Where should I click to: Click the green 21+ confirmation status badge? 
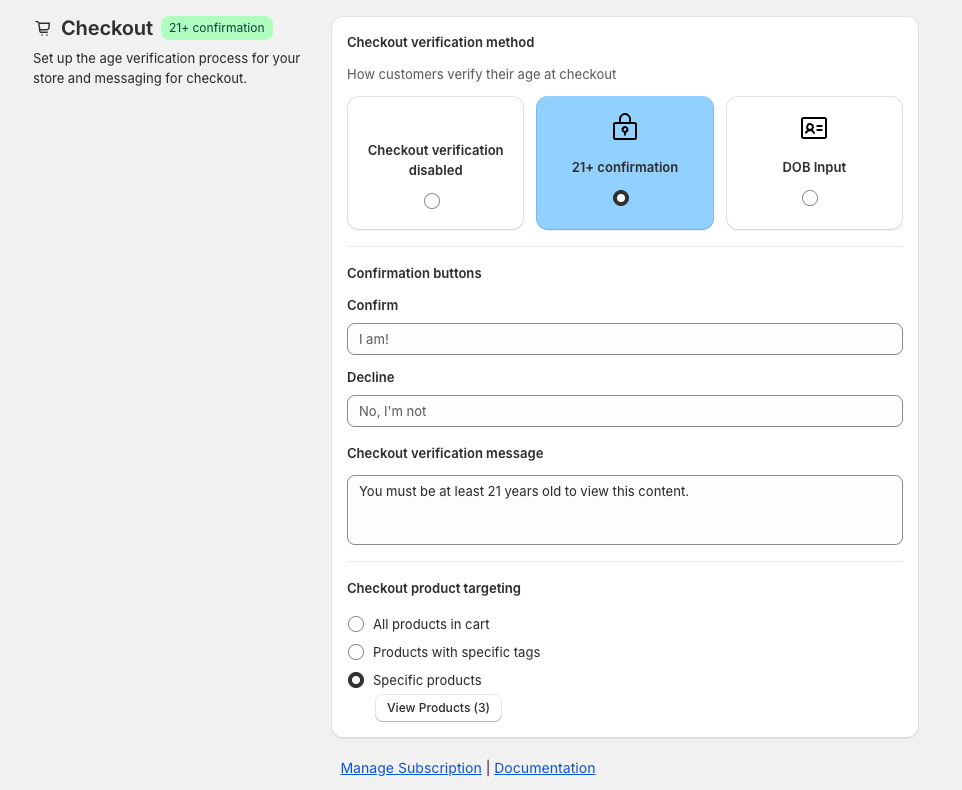pyautogui.click(x=216, y=28)
